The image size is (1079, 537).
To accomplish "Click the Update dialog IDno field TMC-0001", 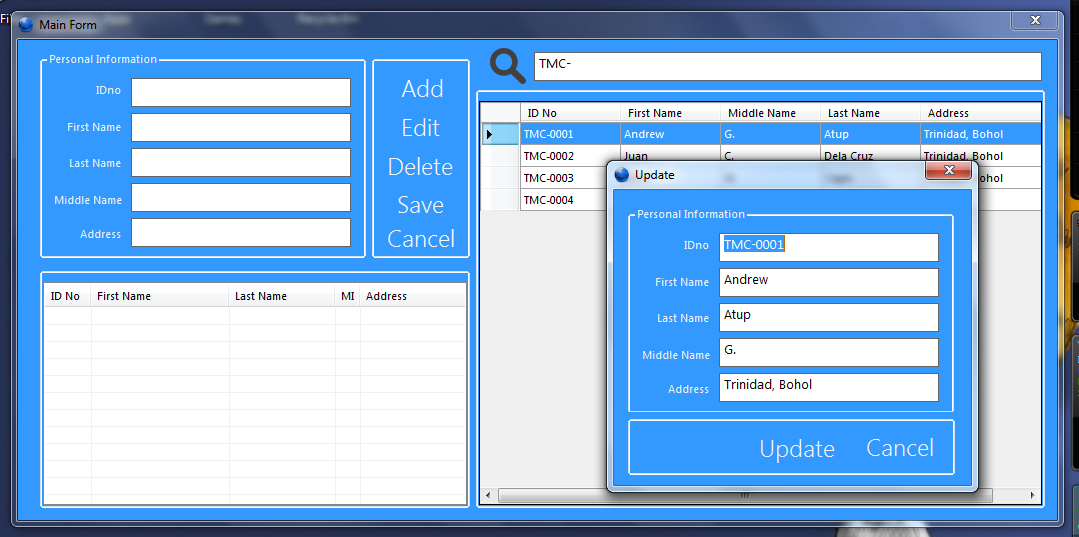I will click(829, 248).
